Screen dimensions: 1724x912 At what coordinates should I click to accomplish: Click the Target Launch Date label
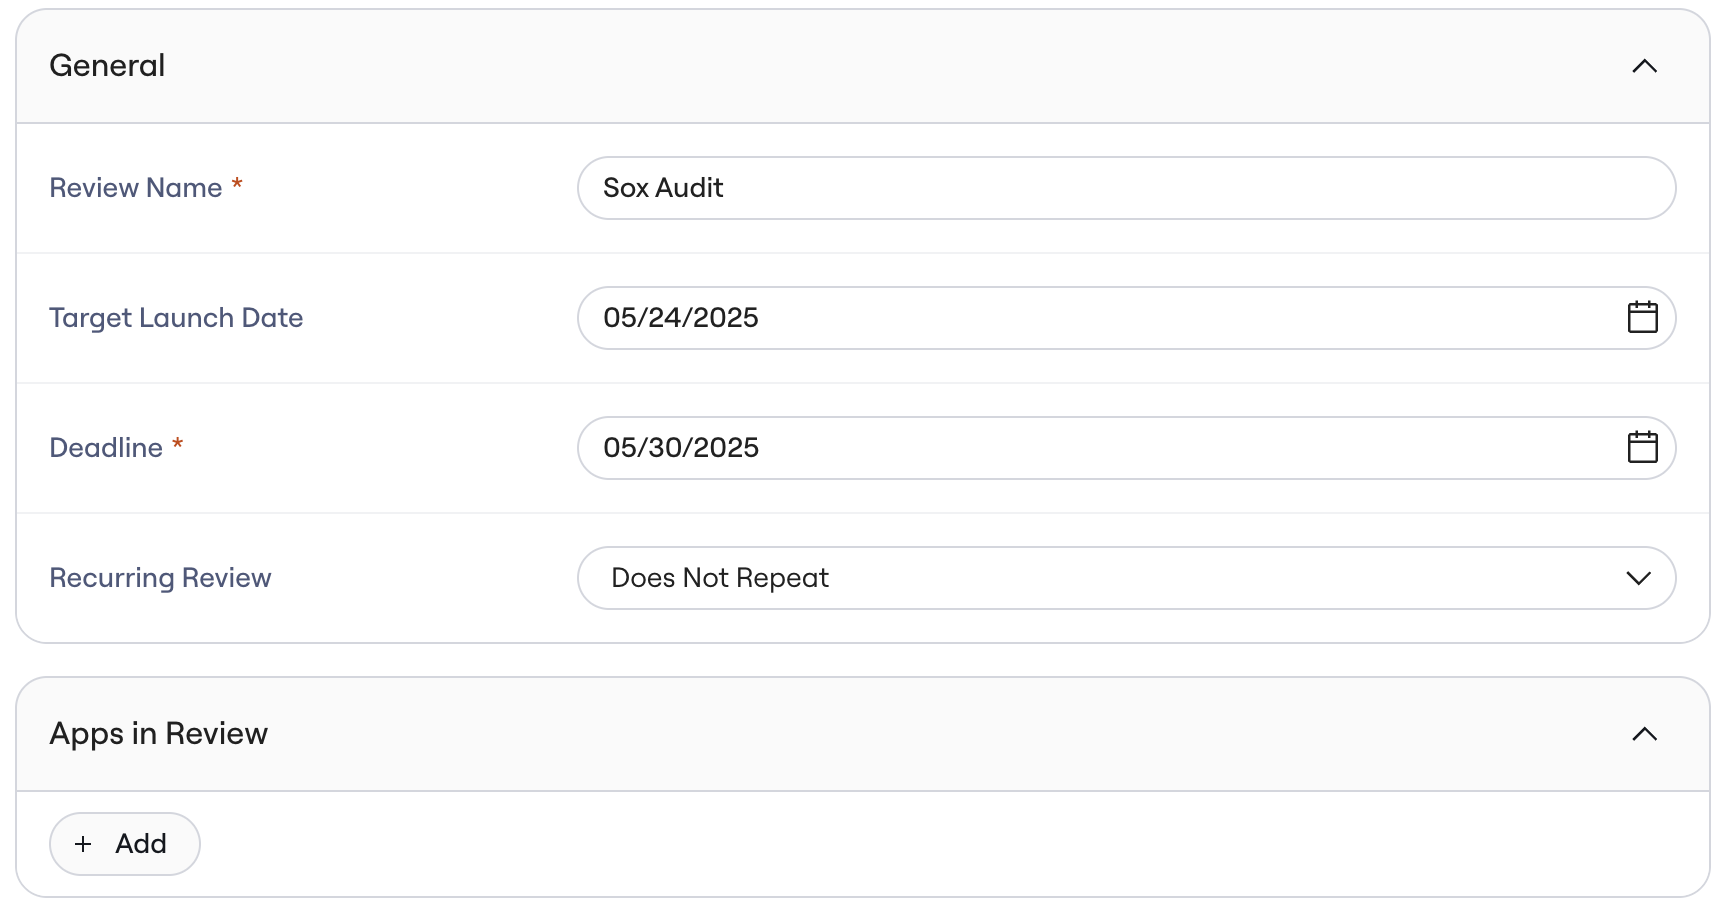176,318
